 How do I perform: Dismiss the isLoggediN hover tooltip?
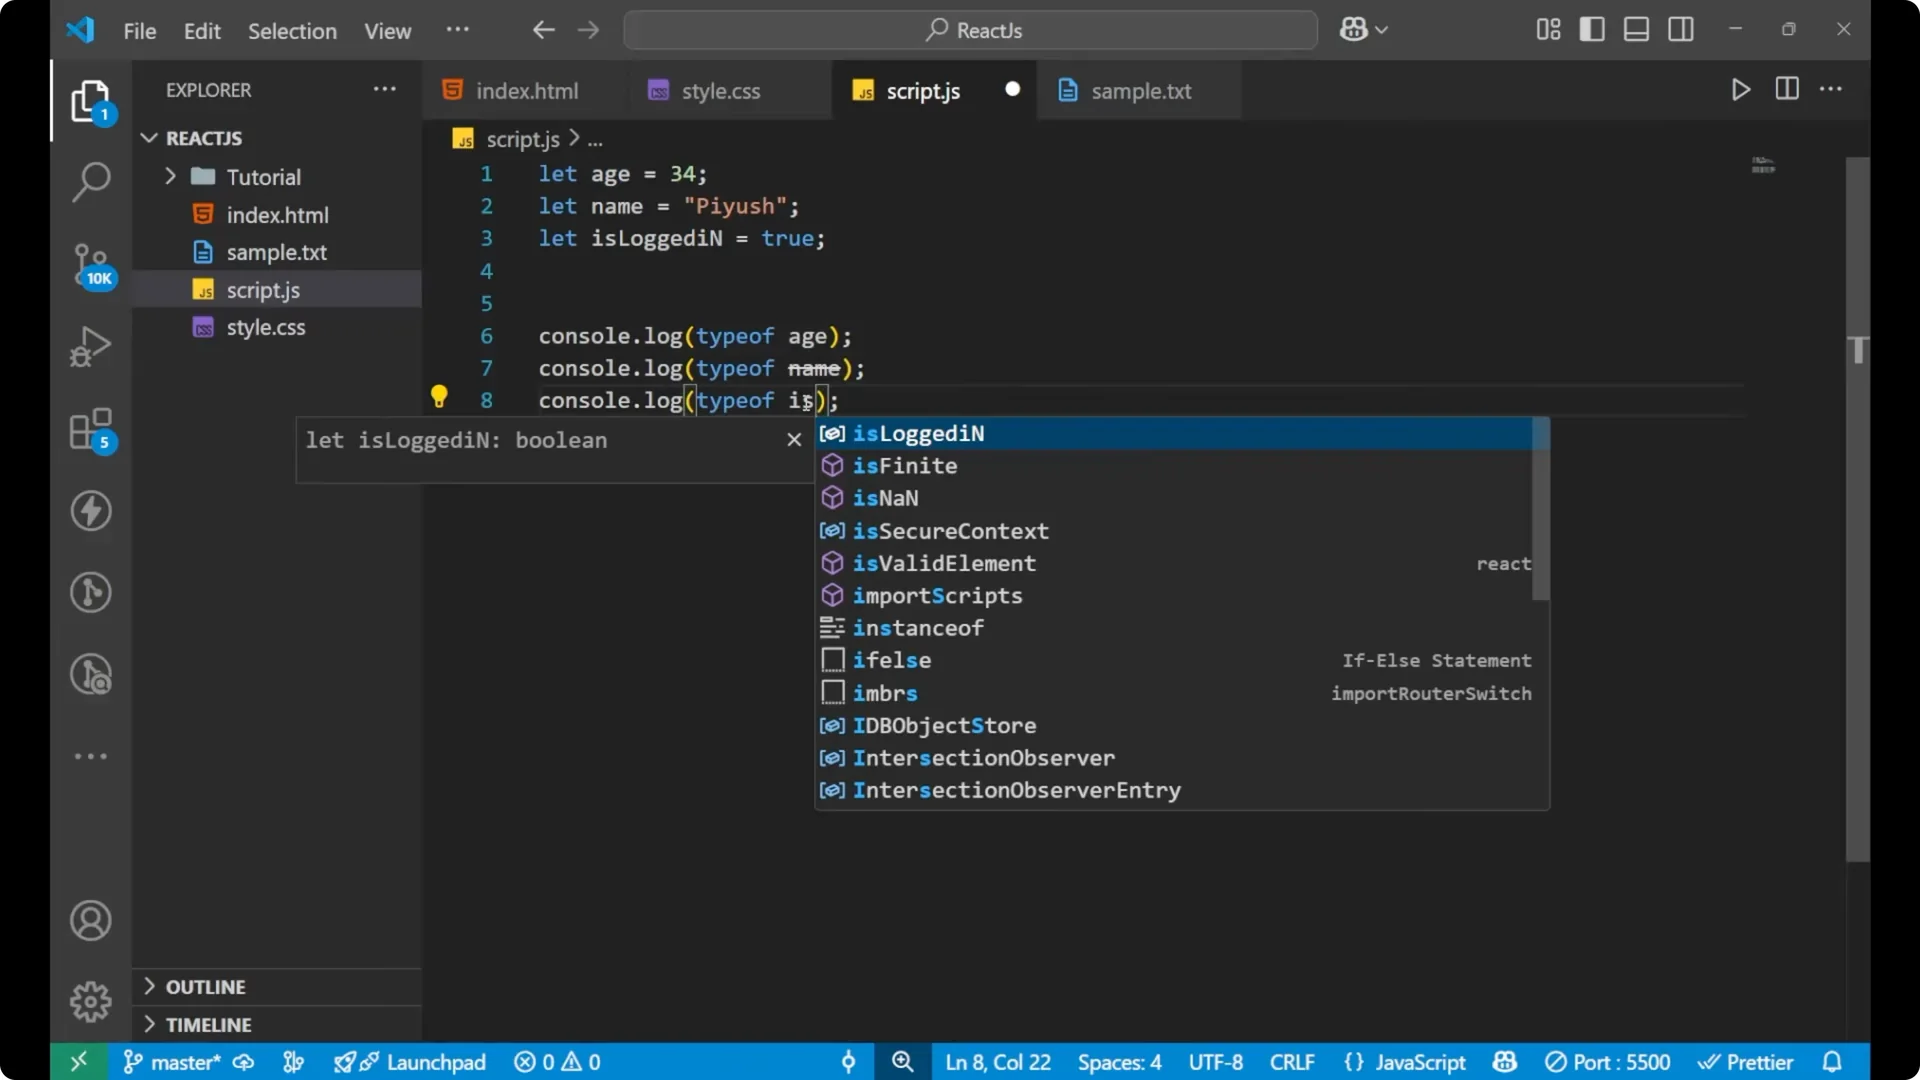pos(794,439)
